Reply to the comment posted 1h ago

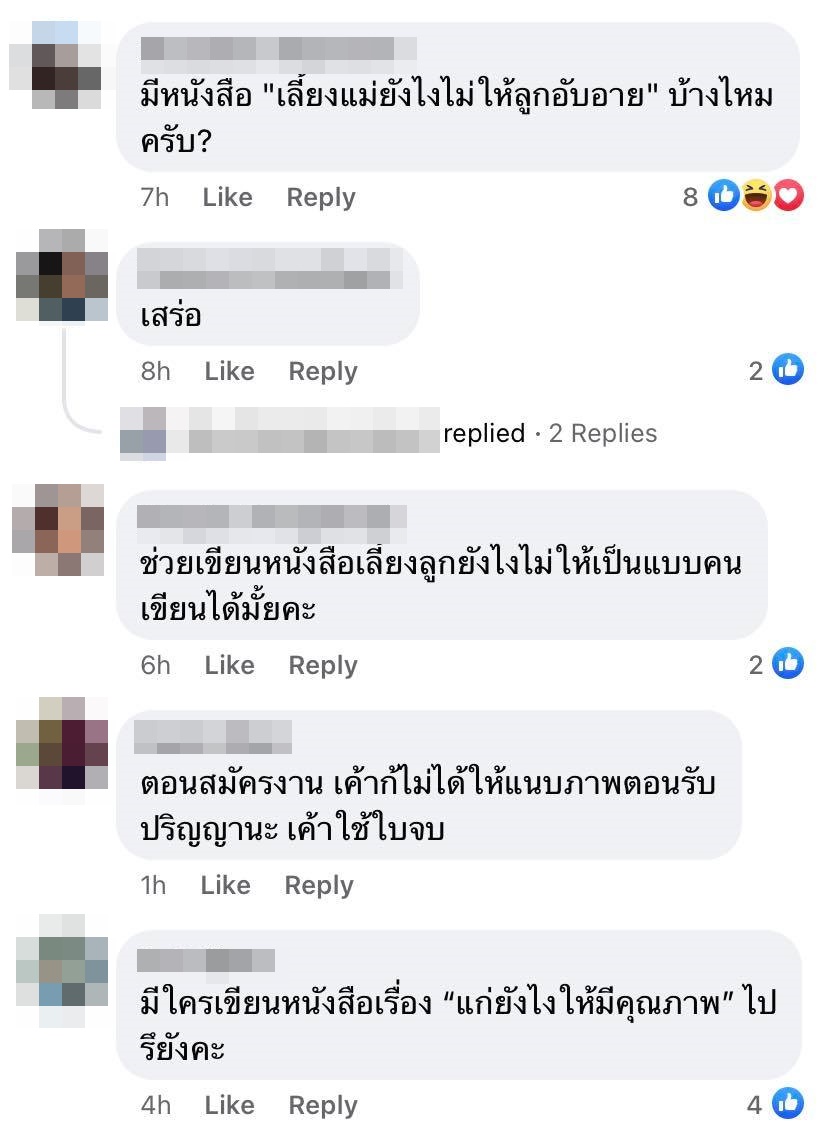(319, 885)
